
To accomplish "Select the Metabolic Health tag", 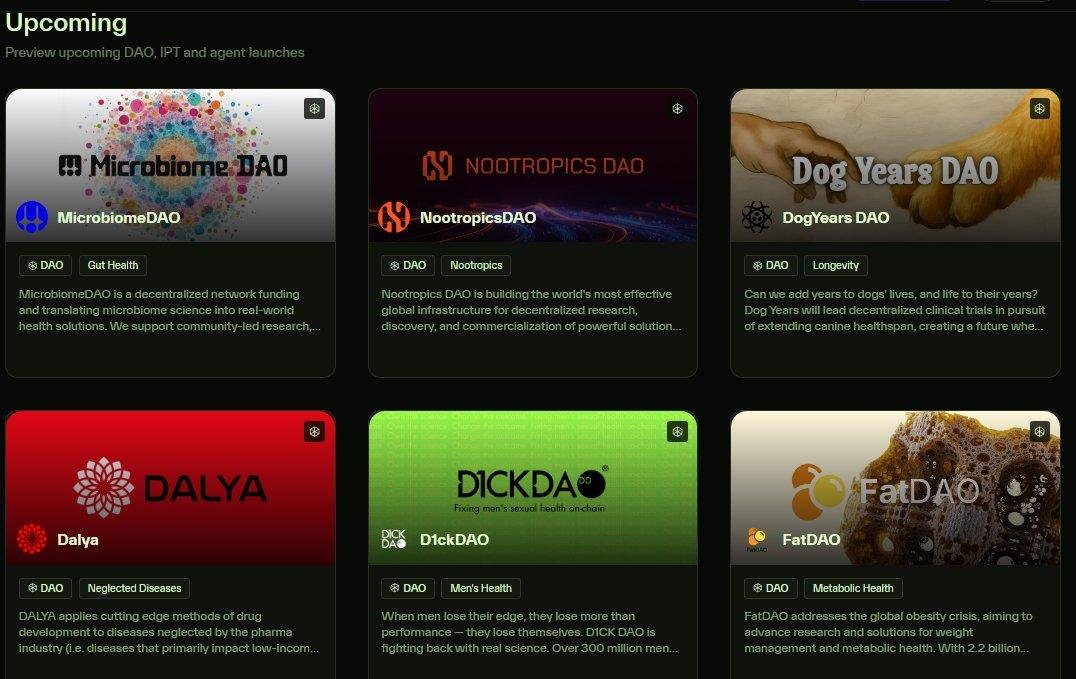I will (853, 588).
